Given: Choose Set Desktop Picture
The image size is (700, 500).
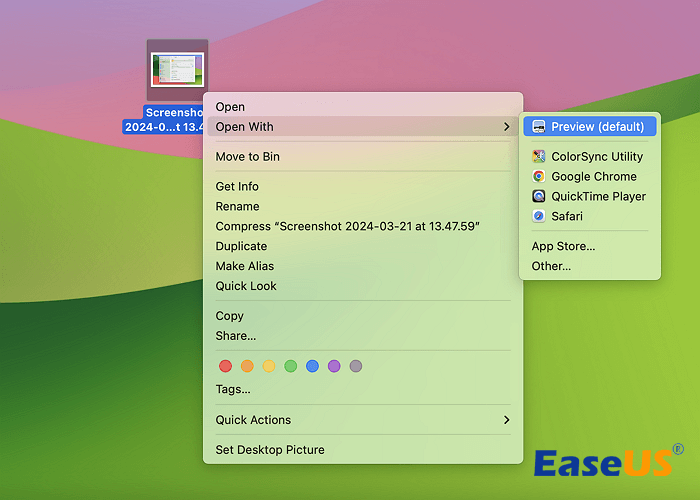Looking at the screenshot, I should coord(363,450).
